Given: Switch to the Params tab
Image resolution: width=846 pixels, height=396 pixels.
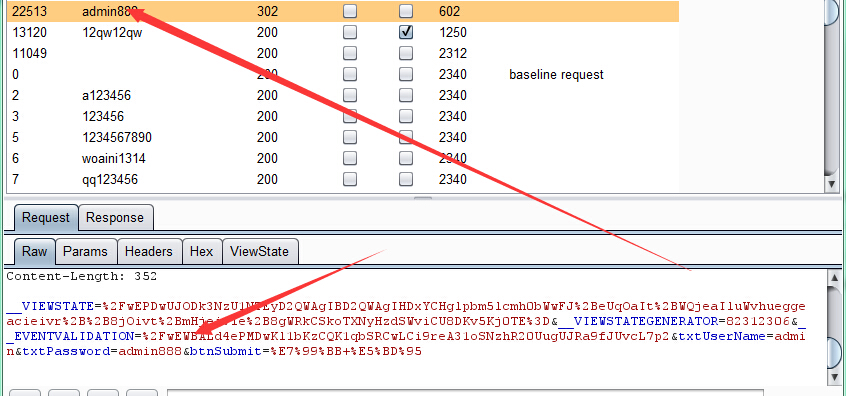Looking at the screenshot, I should click(x=85, y=251).
